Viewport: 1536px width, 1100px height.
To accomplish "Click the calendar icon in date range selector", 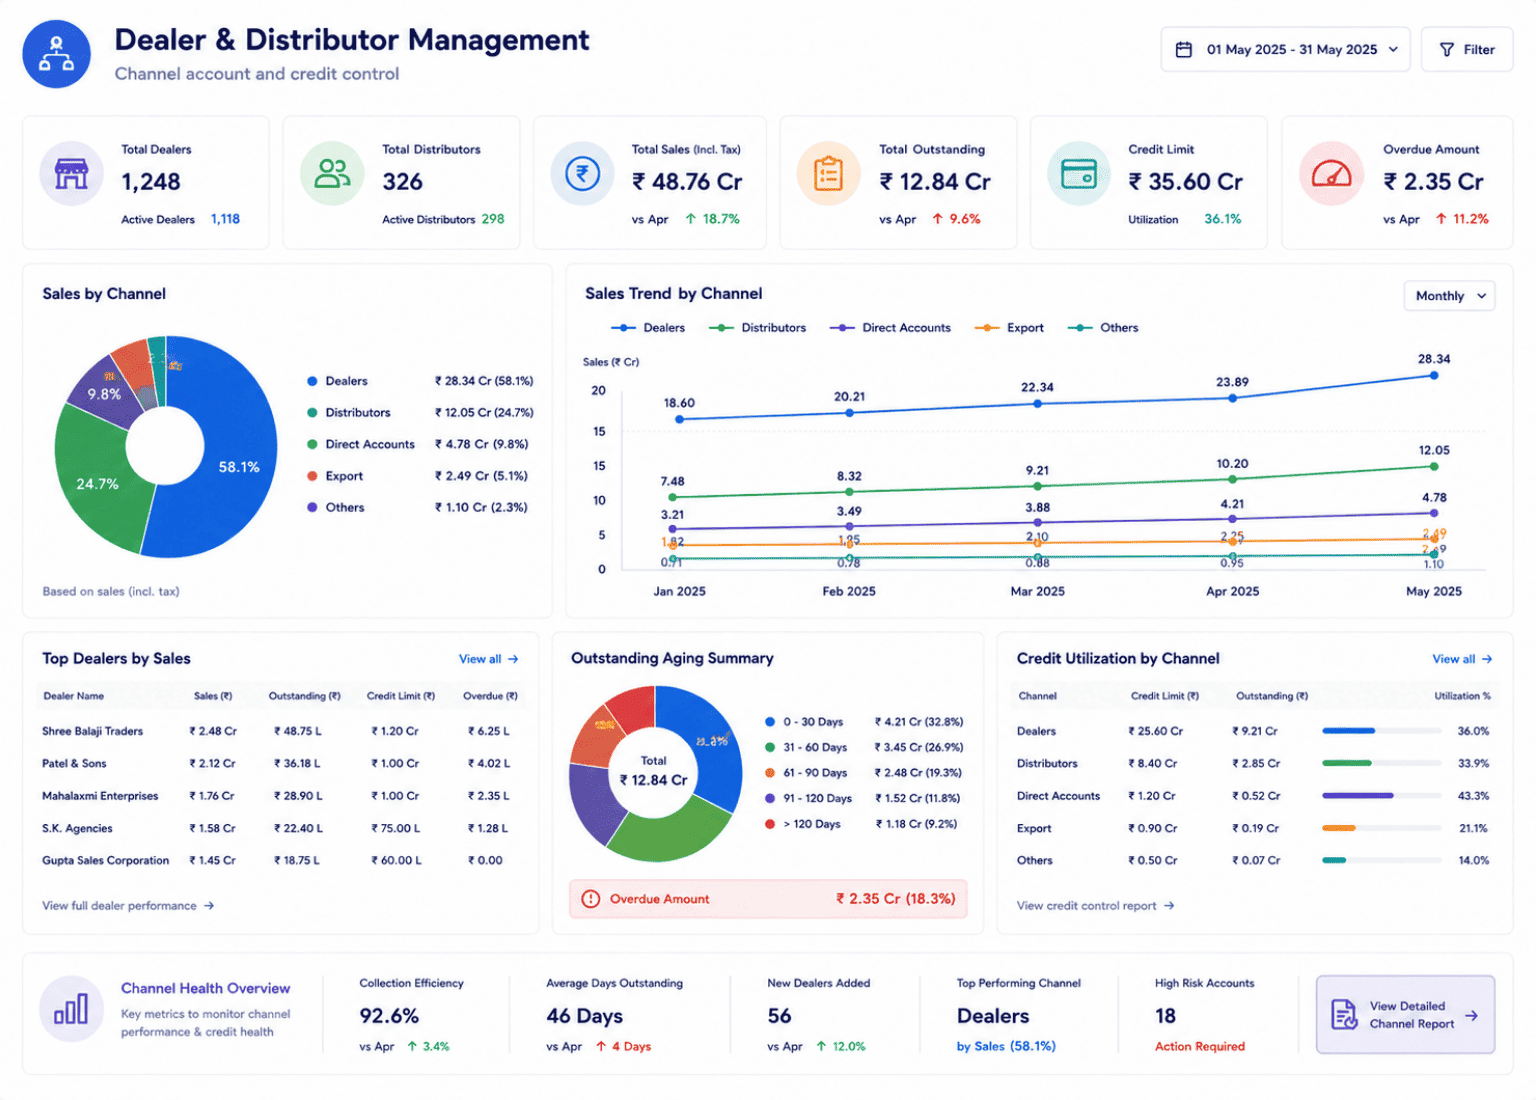I will [x=1183, y=49].
